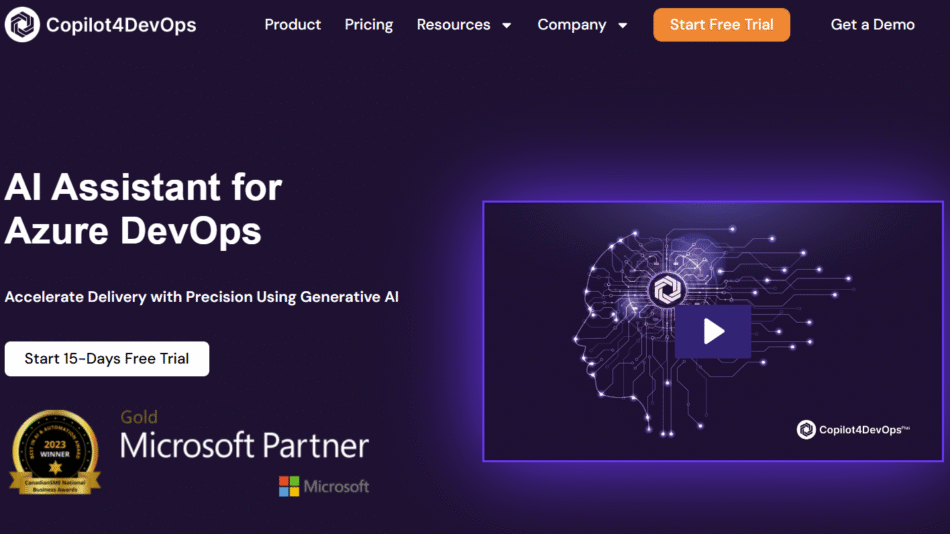
Task: Expand the Resources dropdown arrow
Action: point(507,25)
